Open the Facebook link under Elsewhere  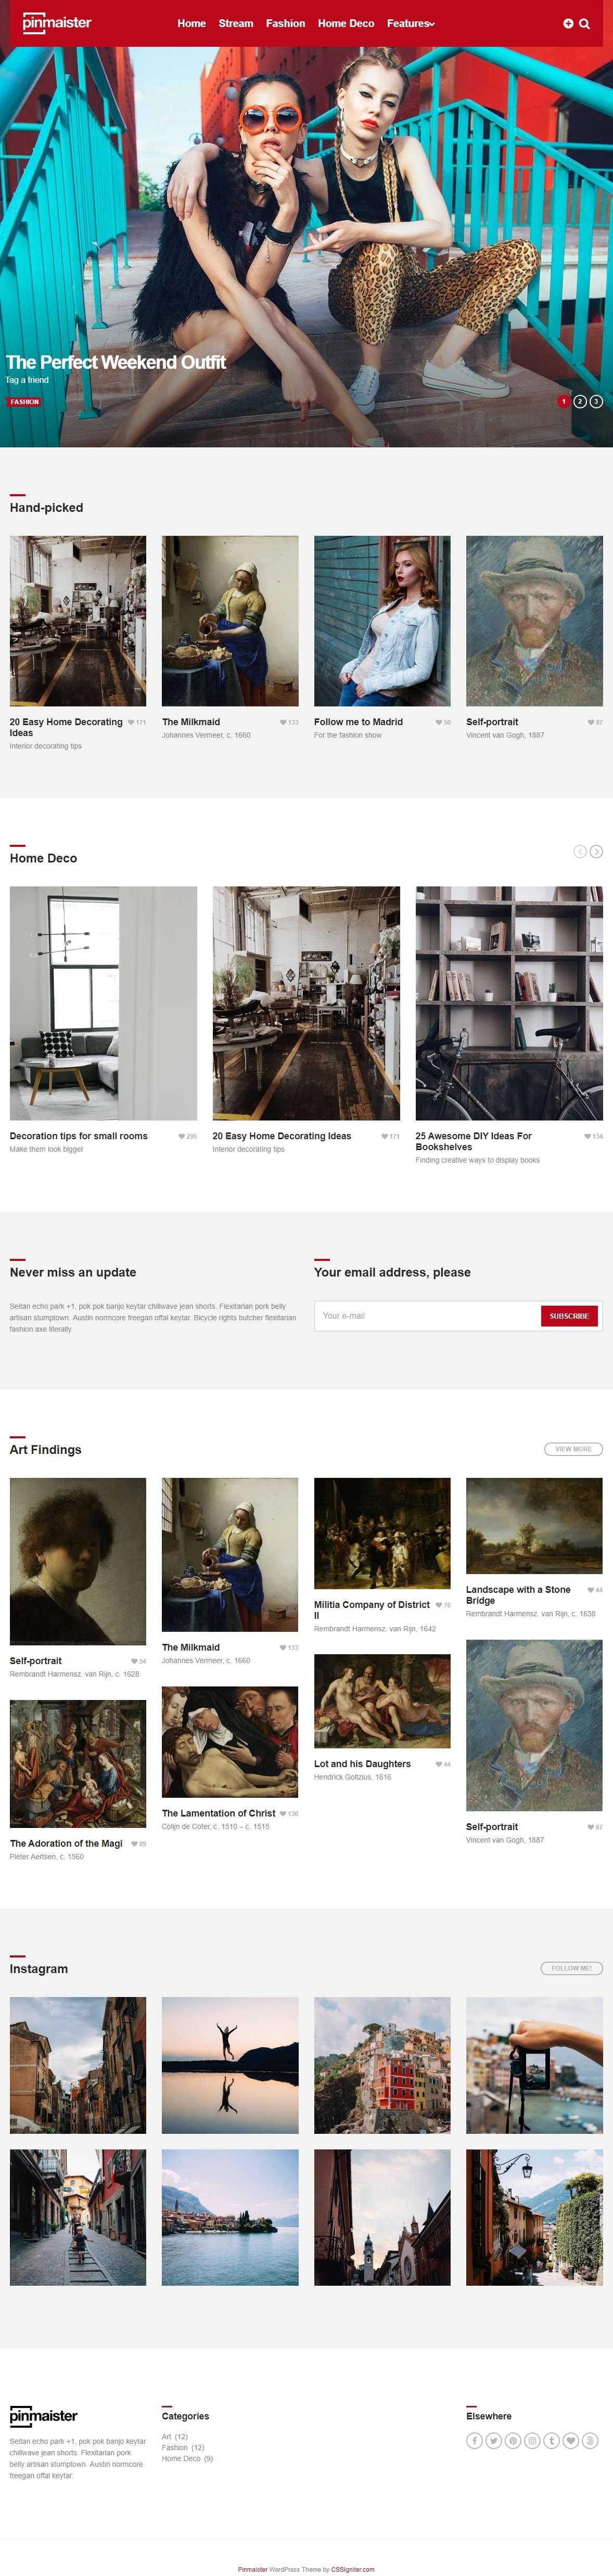(475, 2440)
